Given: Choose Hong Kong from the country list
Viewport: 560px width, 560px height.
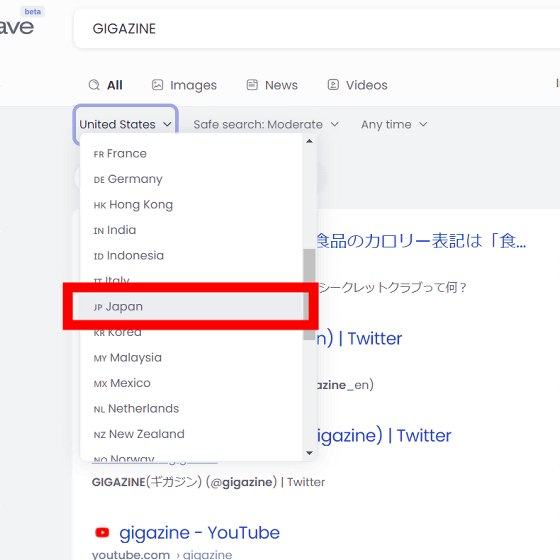Looking at the screenshot, I should point(191,205).
